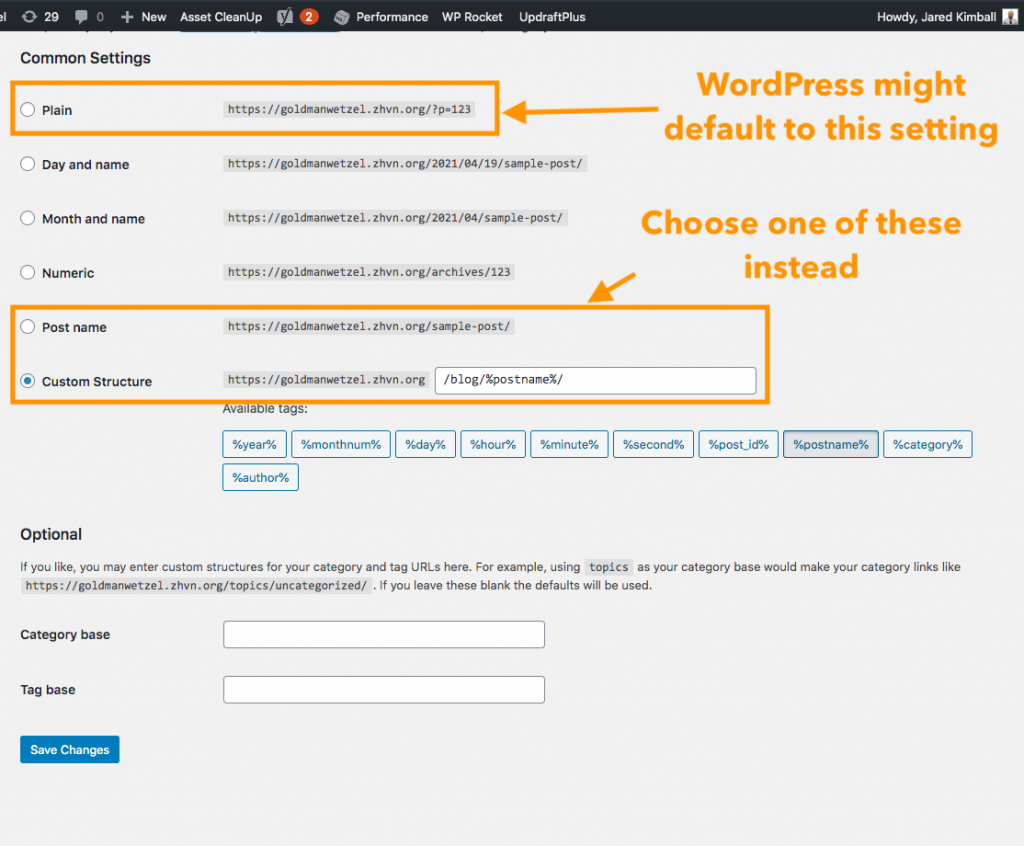Click the 'topics' code sample text
Image resolution: width=1024 pixels, height=846 pixels.
(x=609, y=567)
